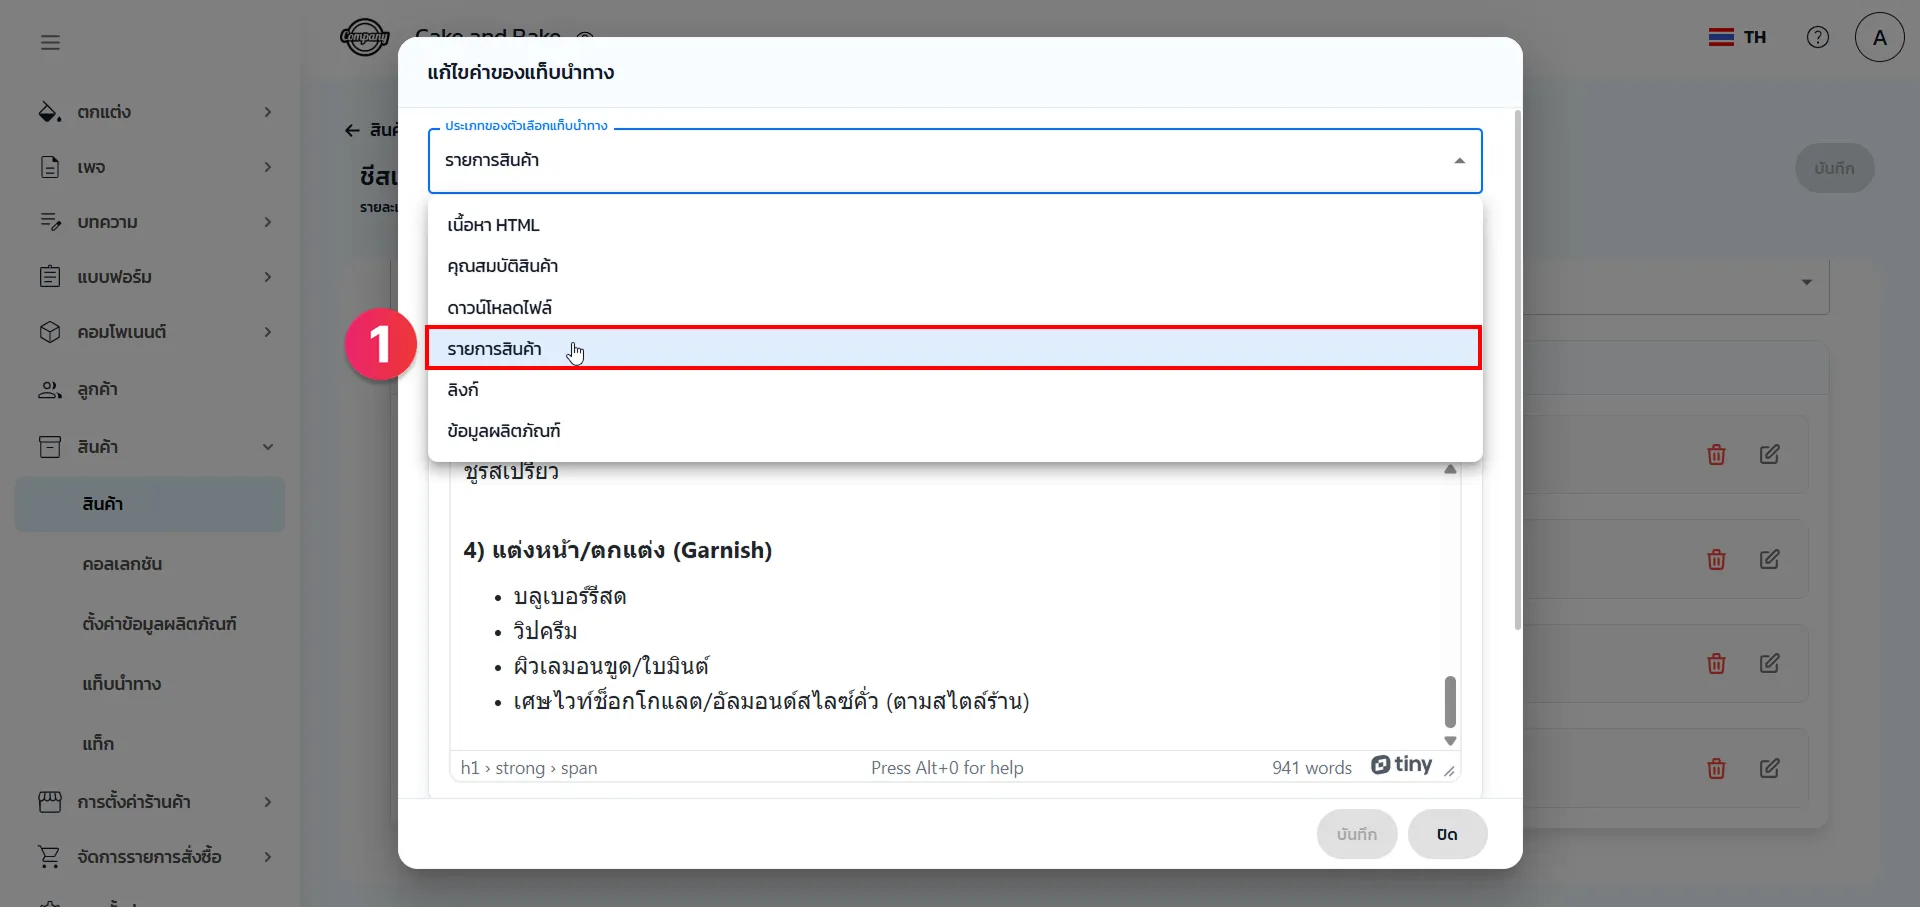Click the ปิด button in dialog

(1446, 834)
